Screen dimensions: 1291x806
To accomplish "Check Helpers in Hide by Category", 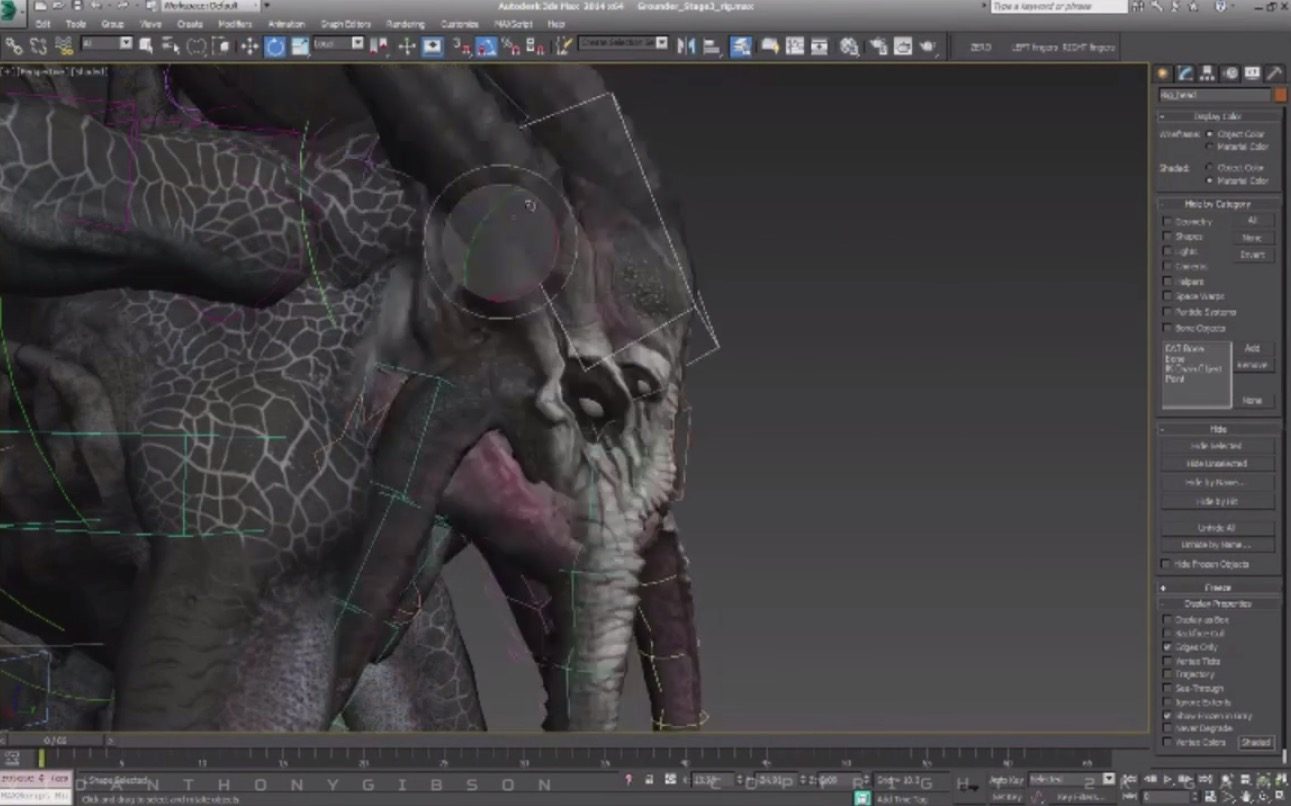I will 1167,282.
